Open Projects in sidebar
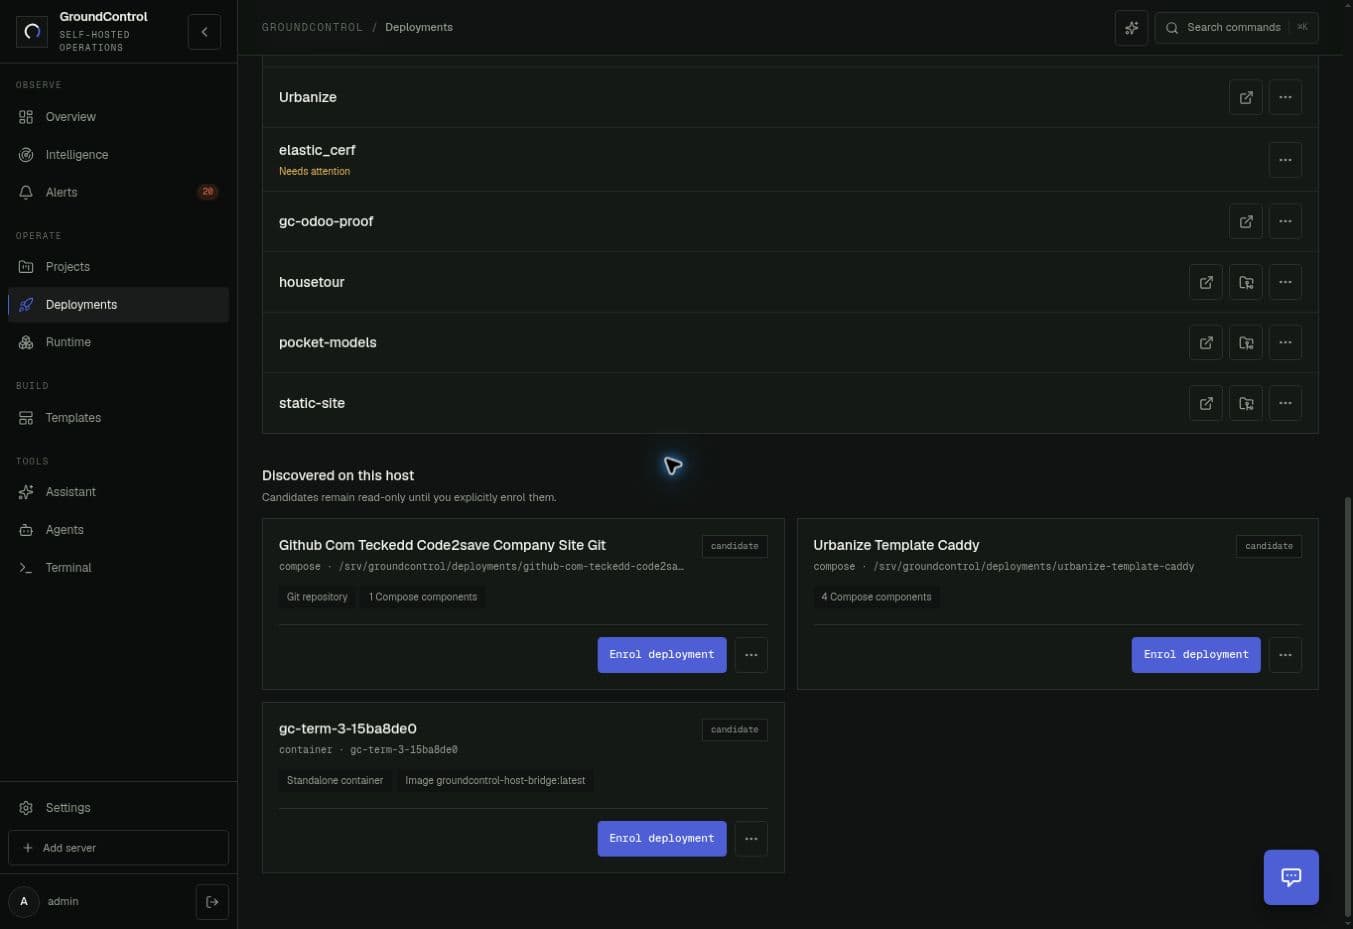This screenshot has width=1353, height=929. coord(118,267)
